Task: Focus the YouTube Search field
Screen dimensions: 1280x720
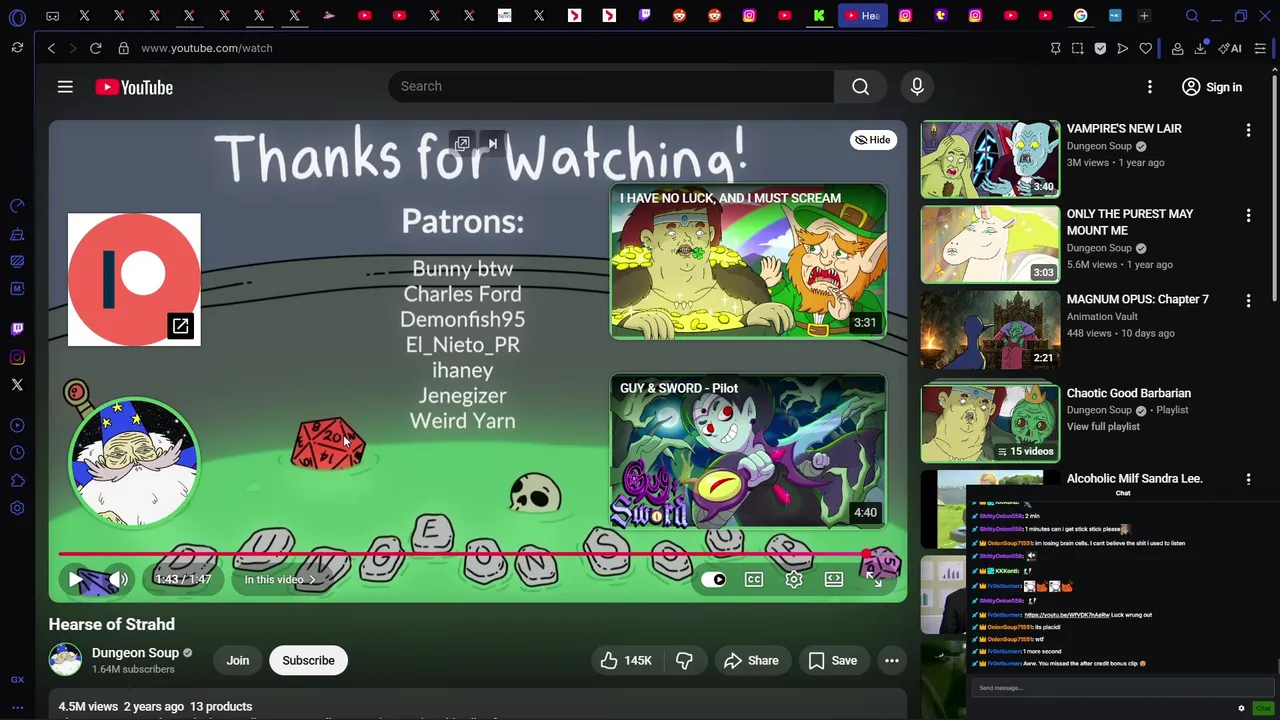Action: 612,87
